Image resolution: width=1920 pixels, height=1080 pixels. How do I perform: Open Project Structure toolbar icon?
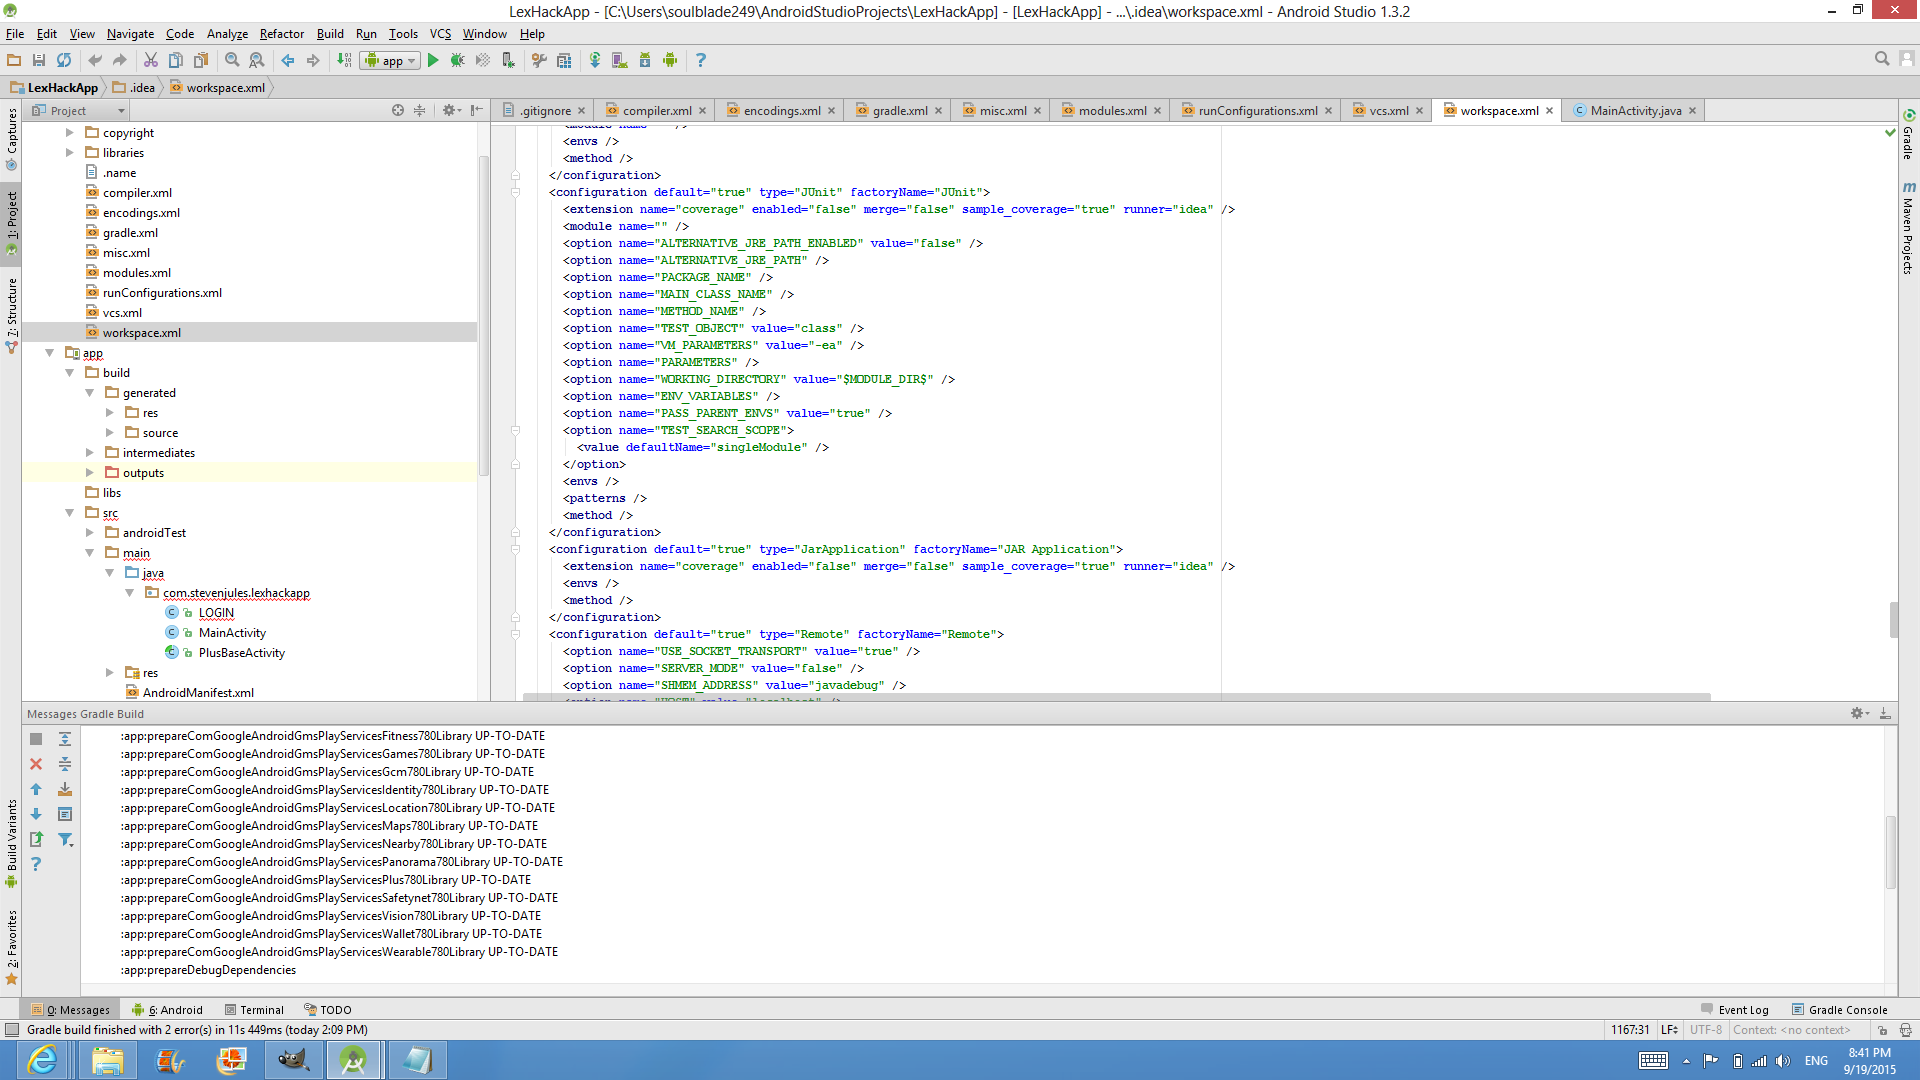click(x=564, y=60)
